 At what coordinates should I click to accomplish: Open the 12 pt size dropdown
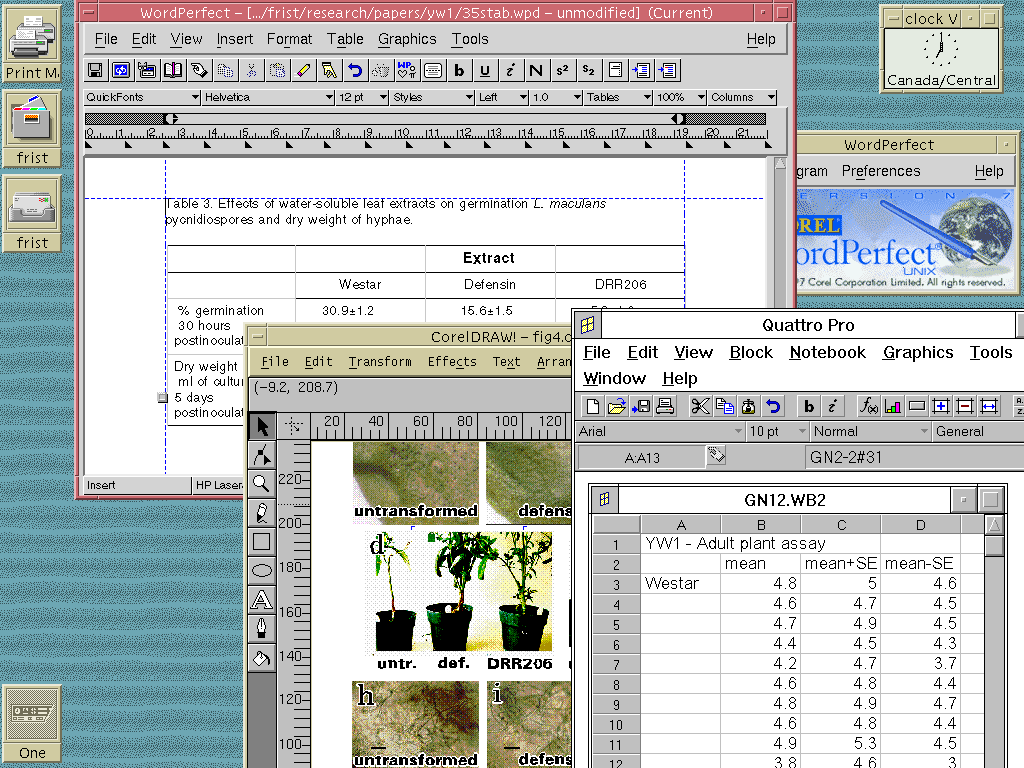coord(362,97)
